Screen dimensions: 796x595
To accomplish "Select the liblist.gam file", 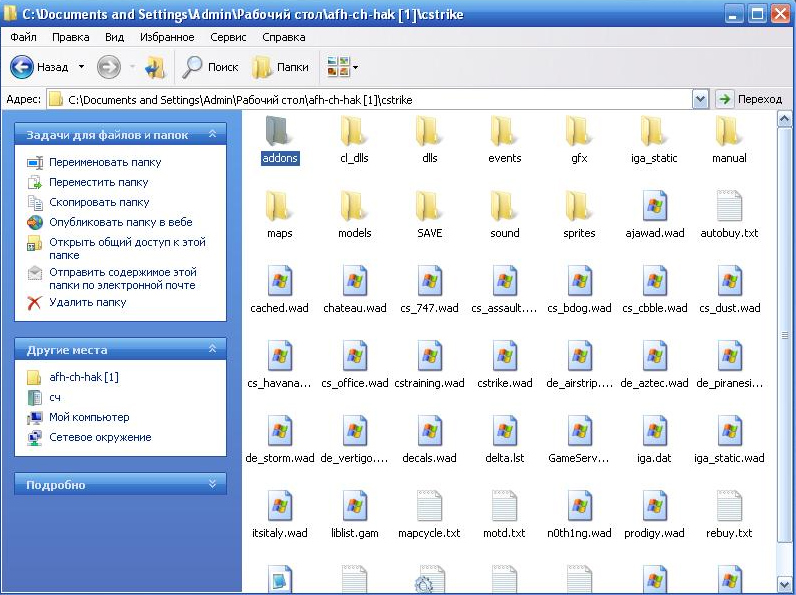I will point(354,514).
